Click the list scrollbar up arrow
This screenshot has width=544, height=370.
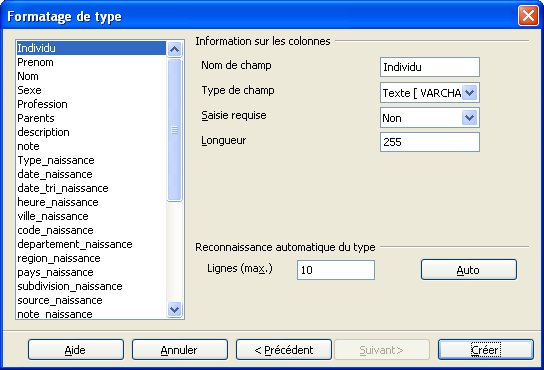175,49
